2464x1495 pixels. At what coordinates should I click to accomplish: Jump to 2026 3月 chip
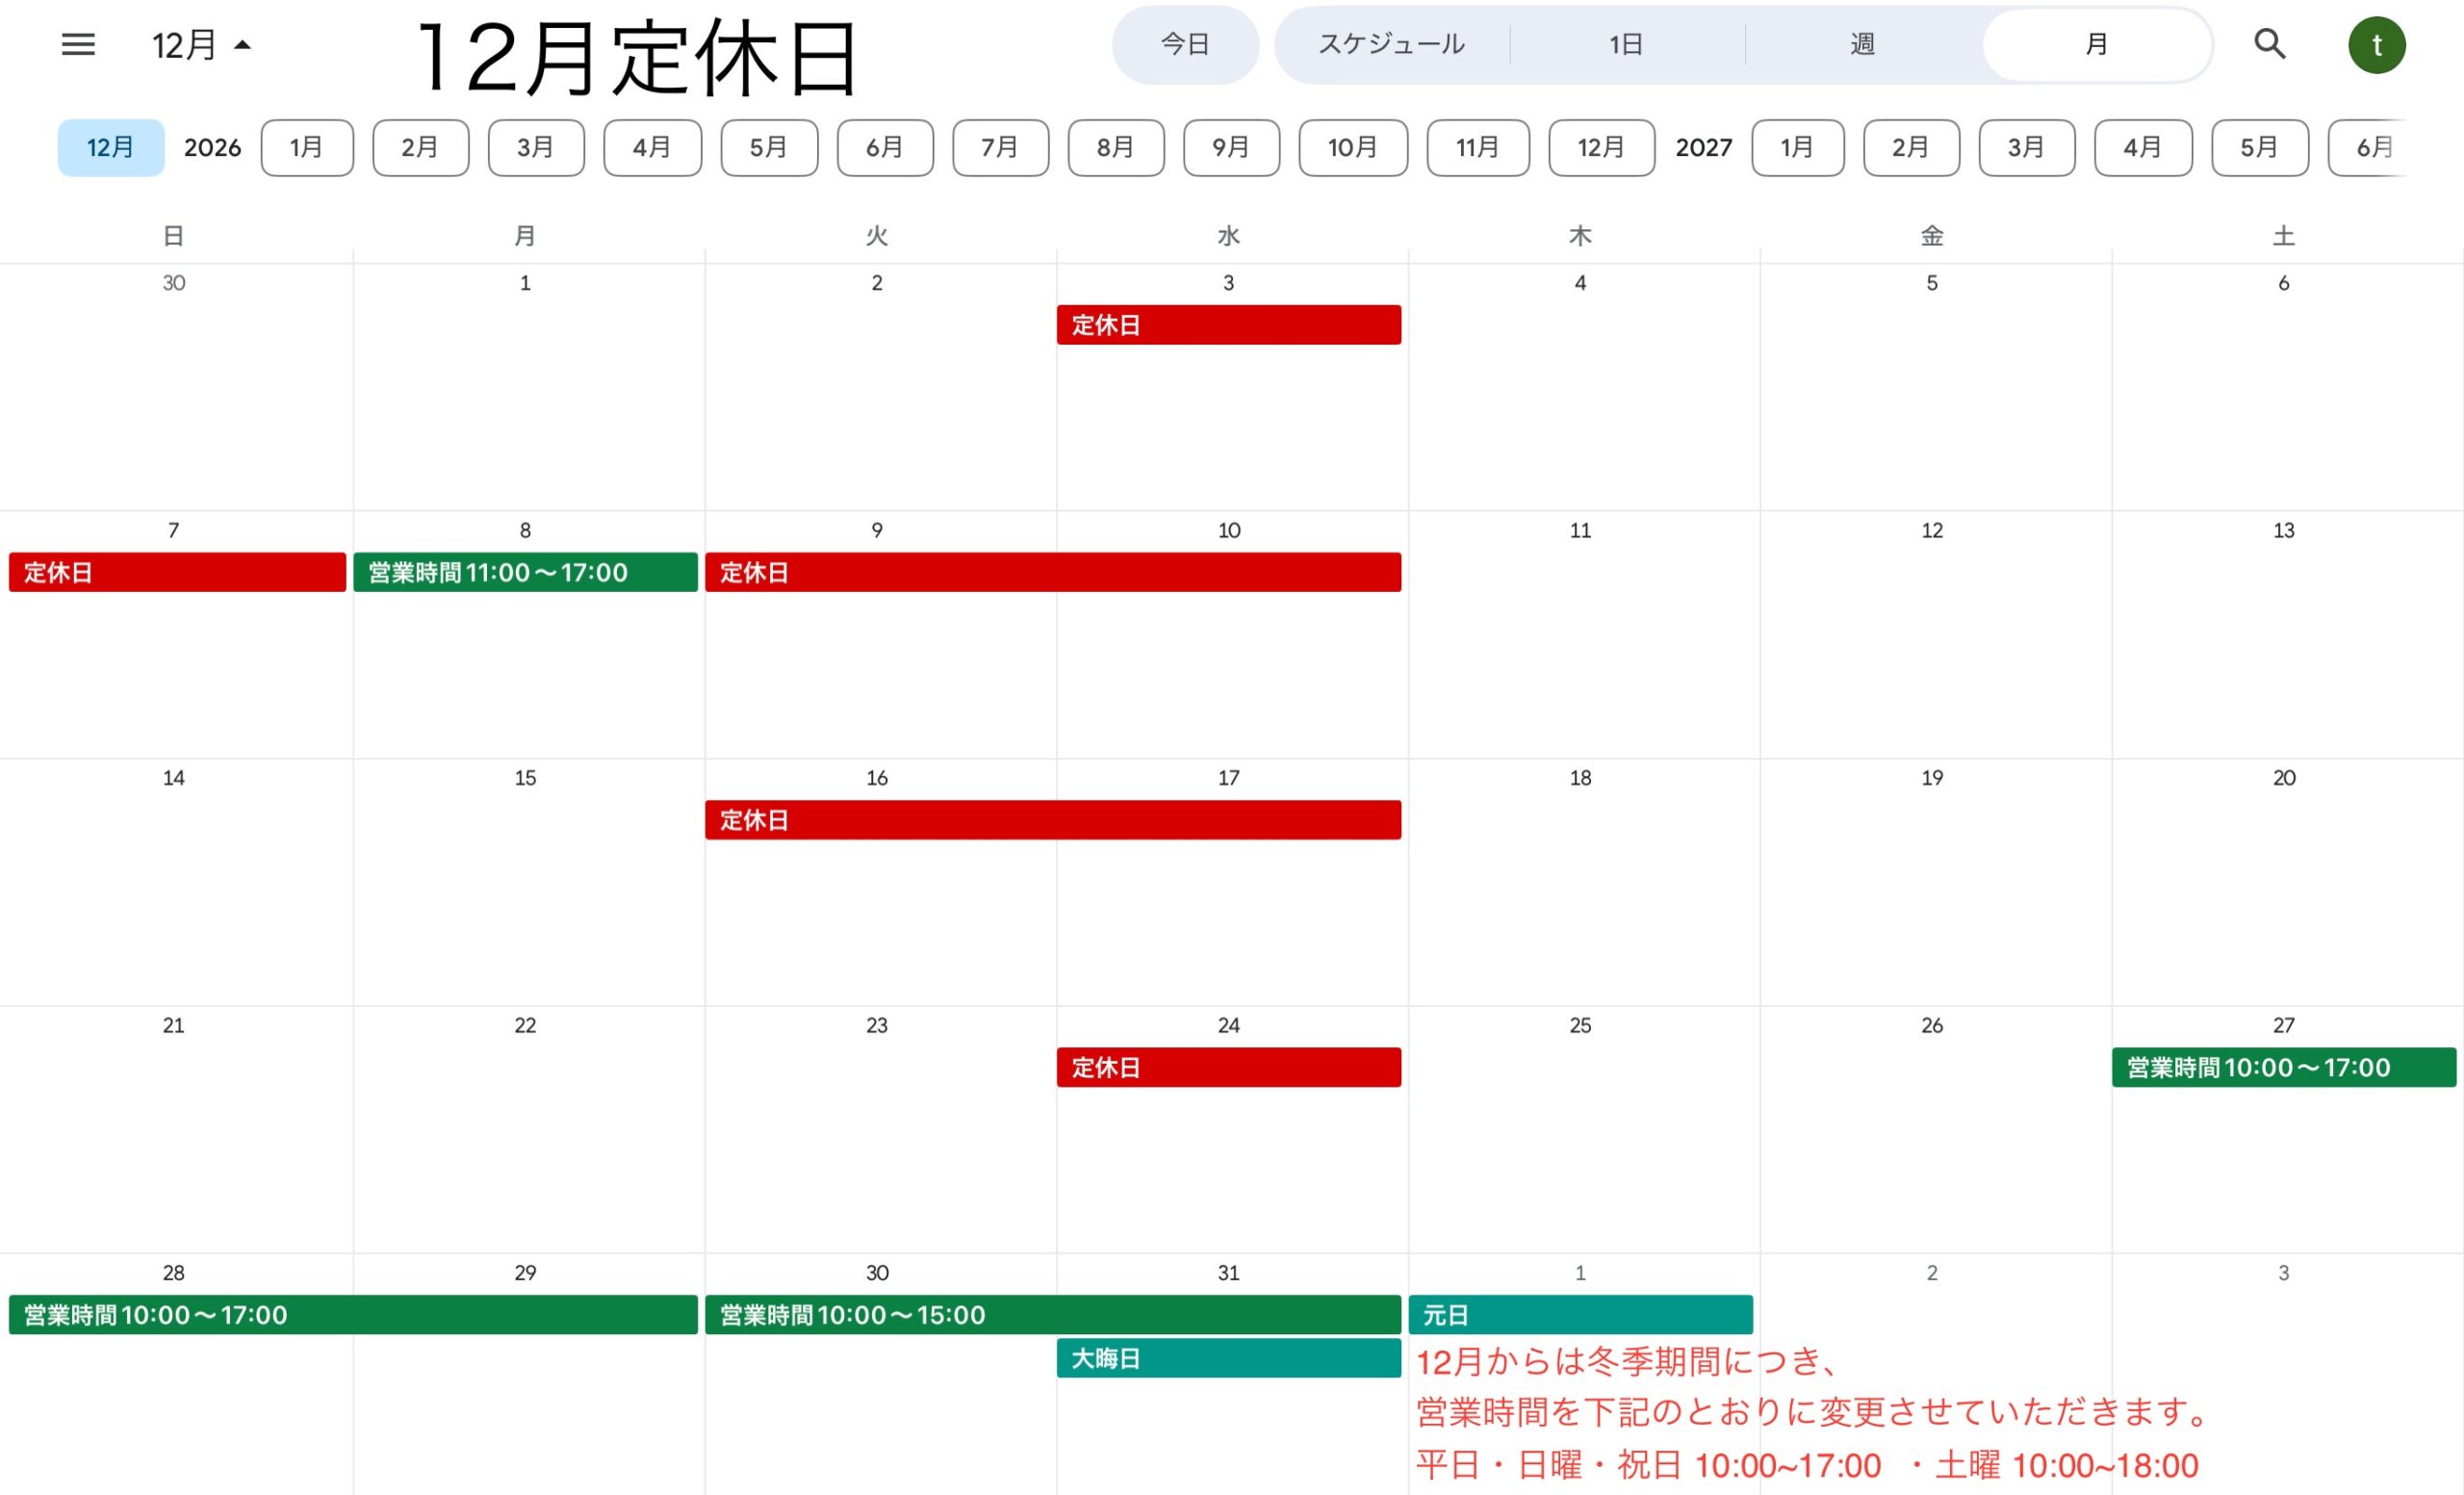pos(535,148)
